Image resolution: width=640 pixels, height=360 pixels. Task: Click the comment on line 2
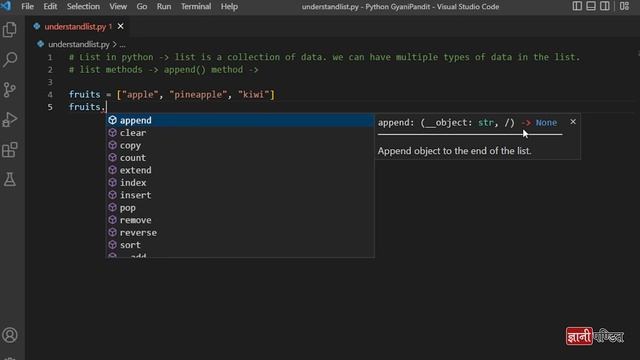click(163, 70)
